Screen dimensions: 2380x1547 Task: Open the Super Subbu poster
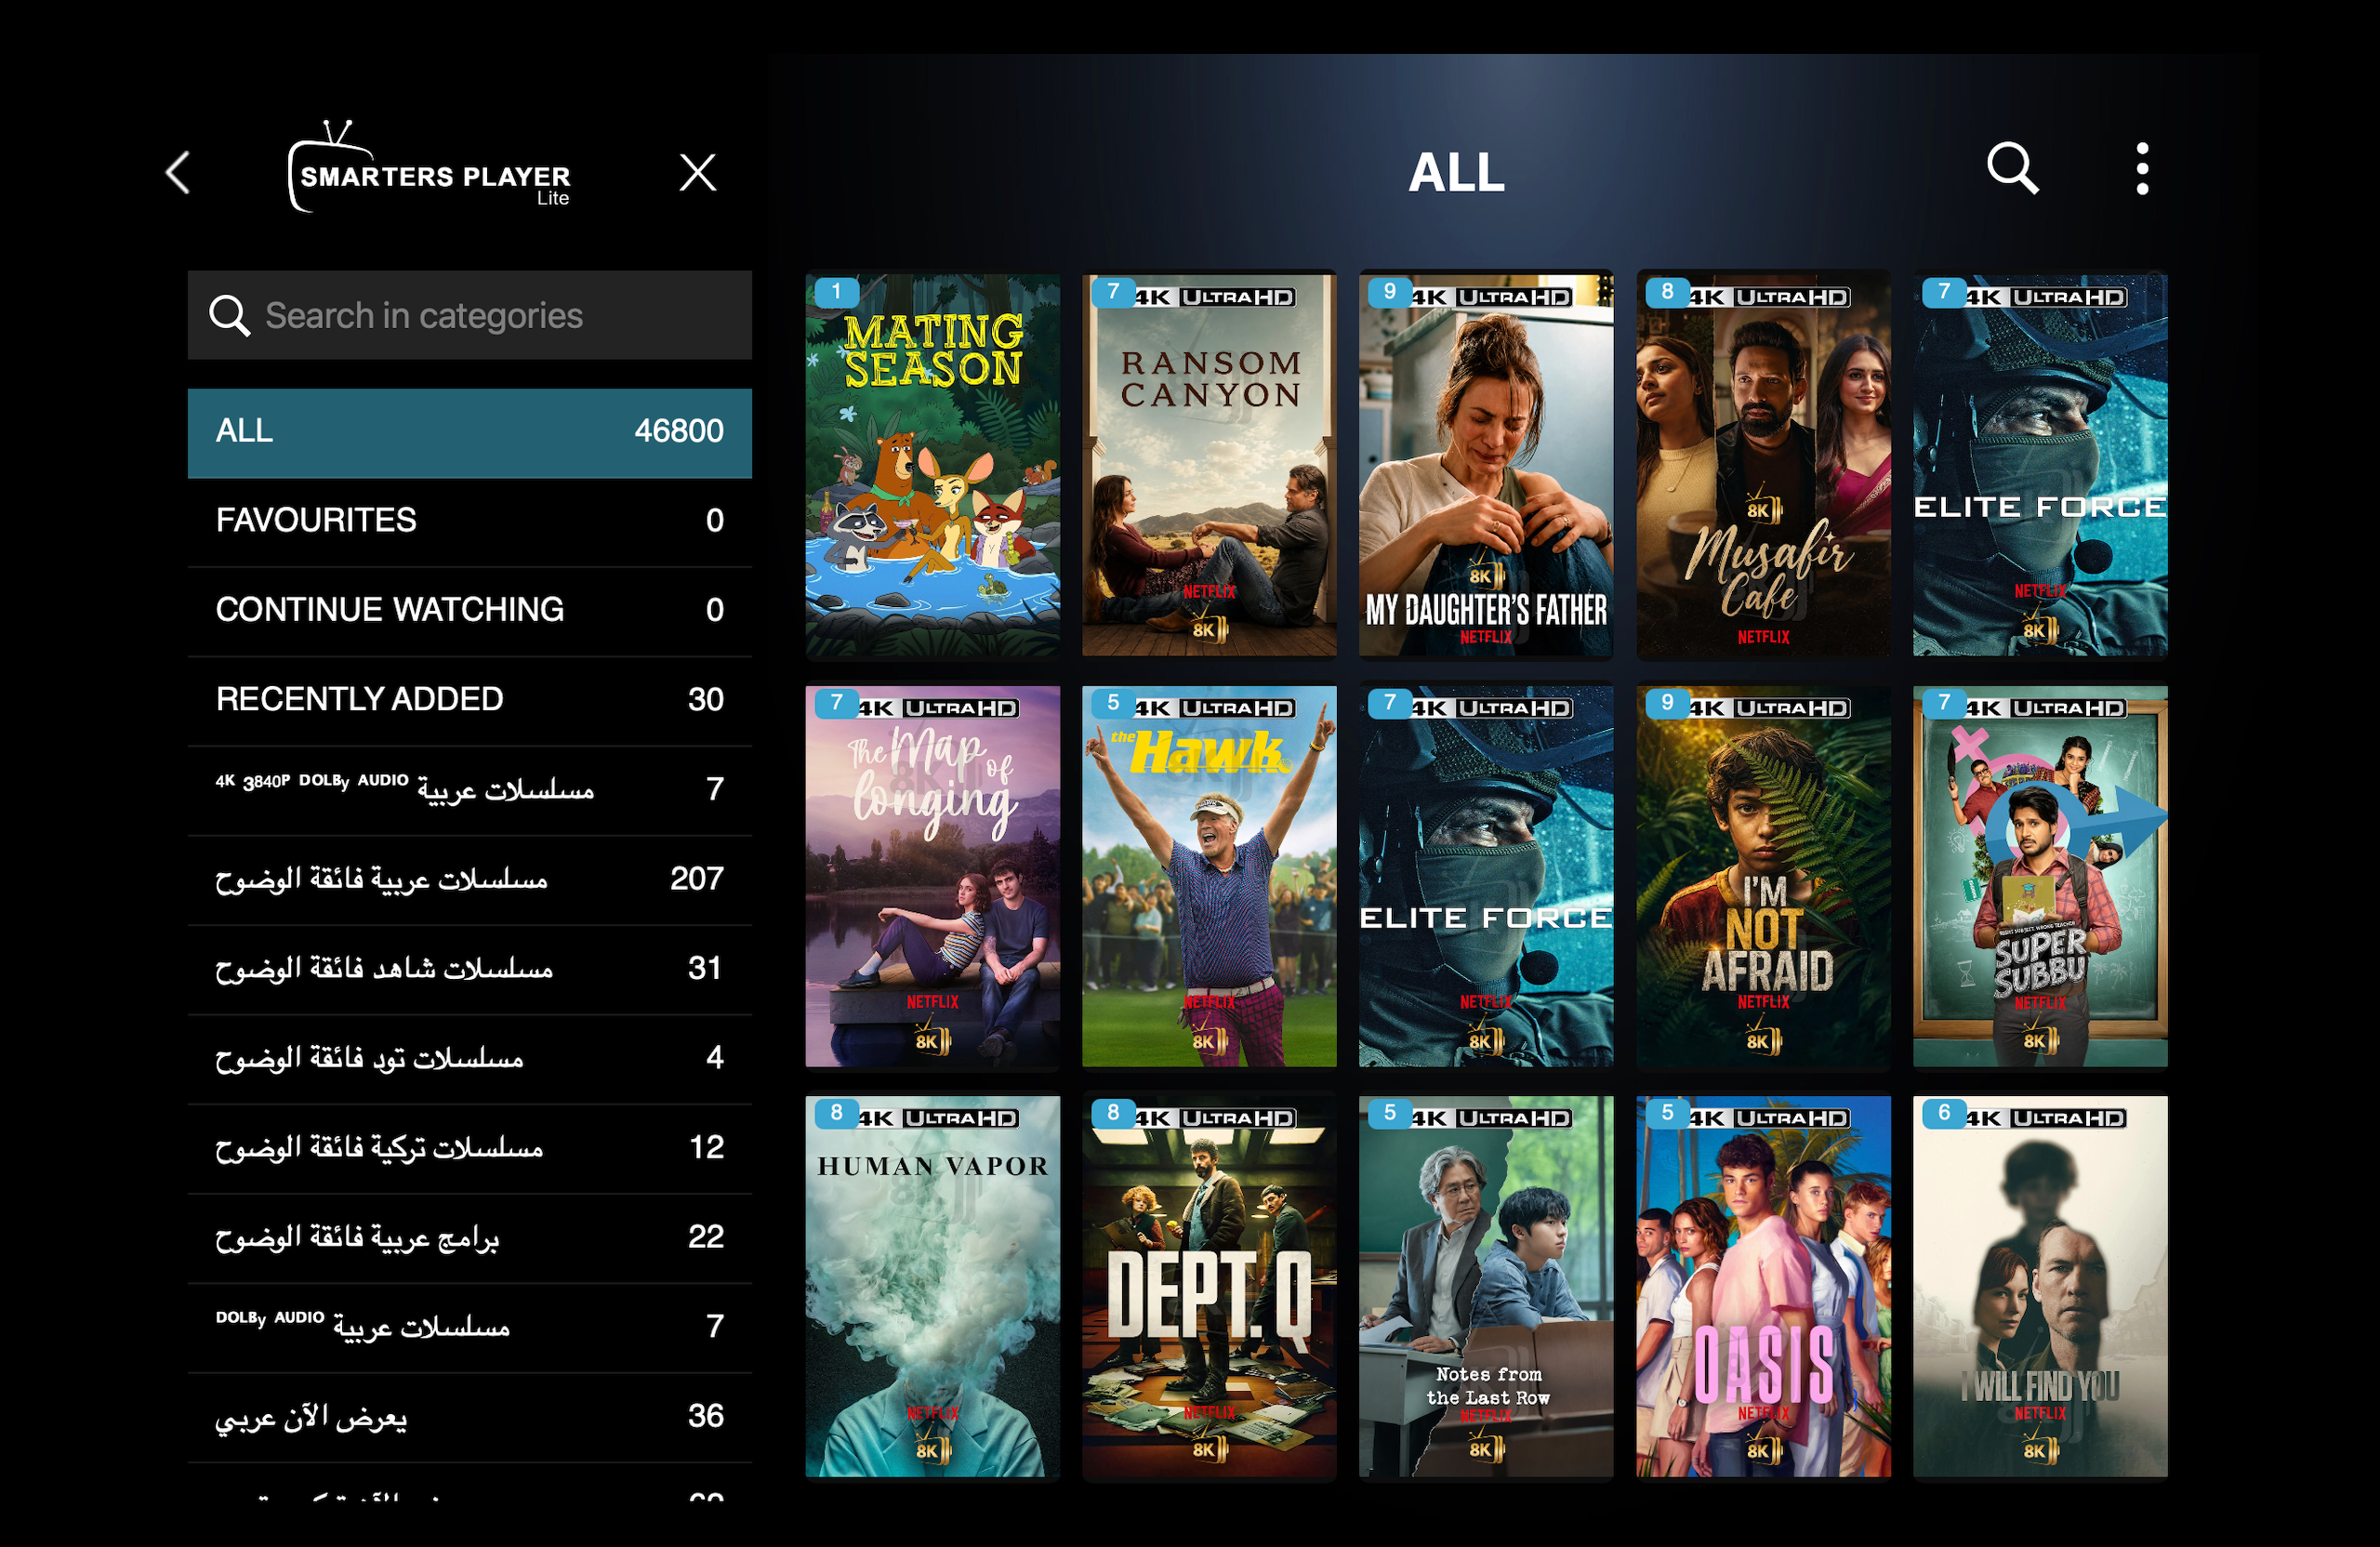pos(2040,876)
